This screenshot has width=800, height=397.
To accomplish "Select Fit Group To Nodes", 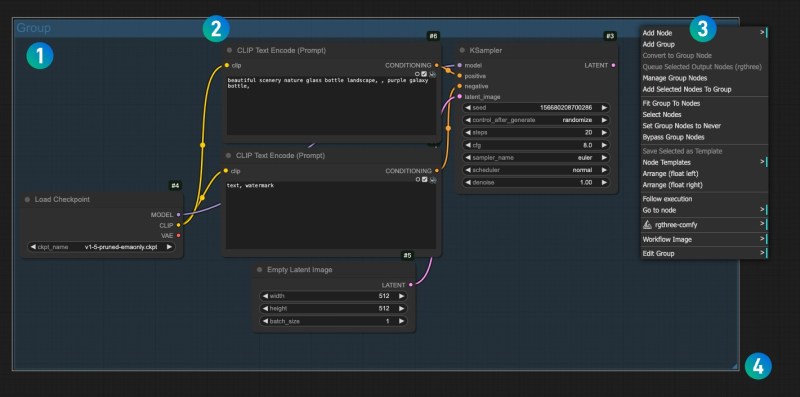I will (x=704, y=103).
